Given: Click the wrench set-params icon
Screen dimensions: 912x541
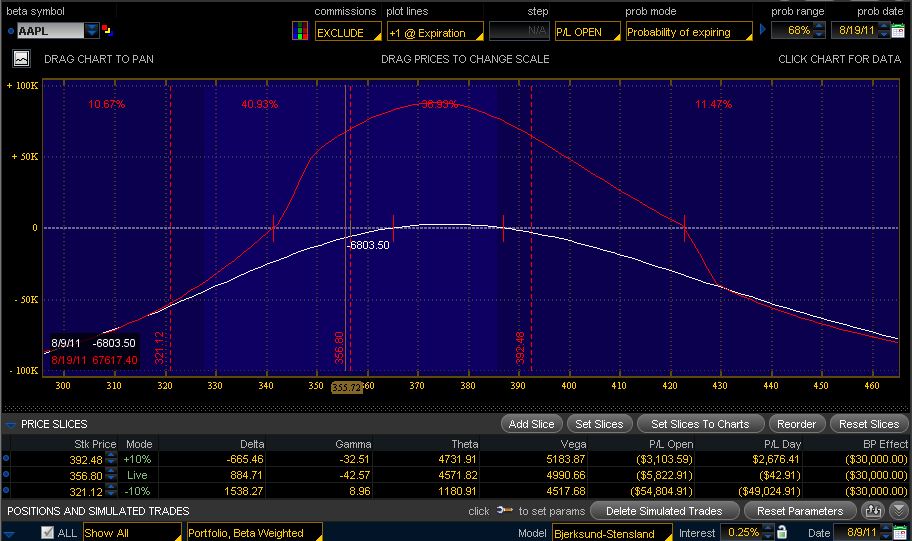Looking at the screenshot, I should point(504,510).
